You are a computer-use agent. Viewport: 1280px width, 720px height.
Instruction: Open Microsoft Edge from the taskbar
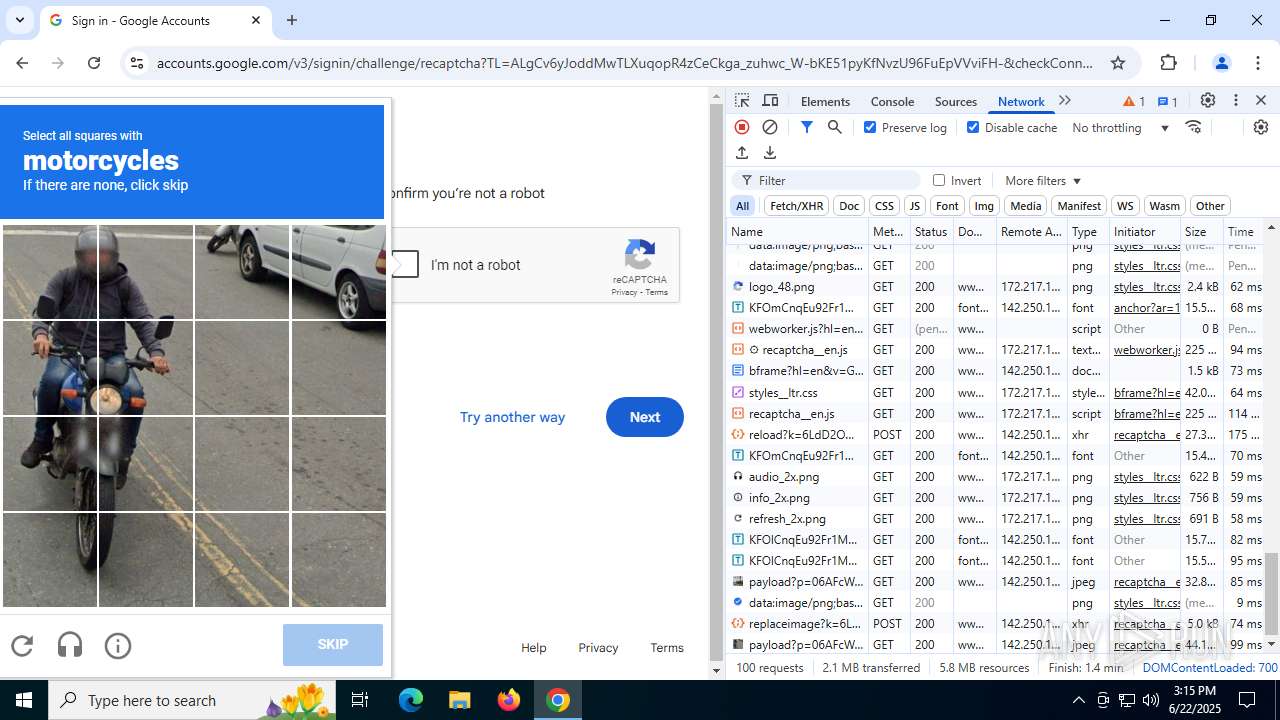[x=411, y=700]
